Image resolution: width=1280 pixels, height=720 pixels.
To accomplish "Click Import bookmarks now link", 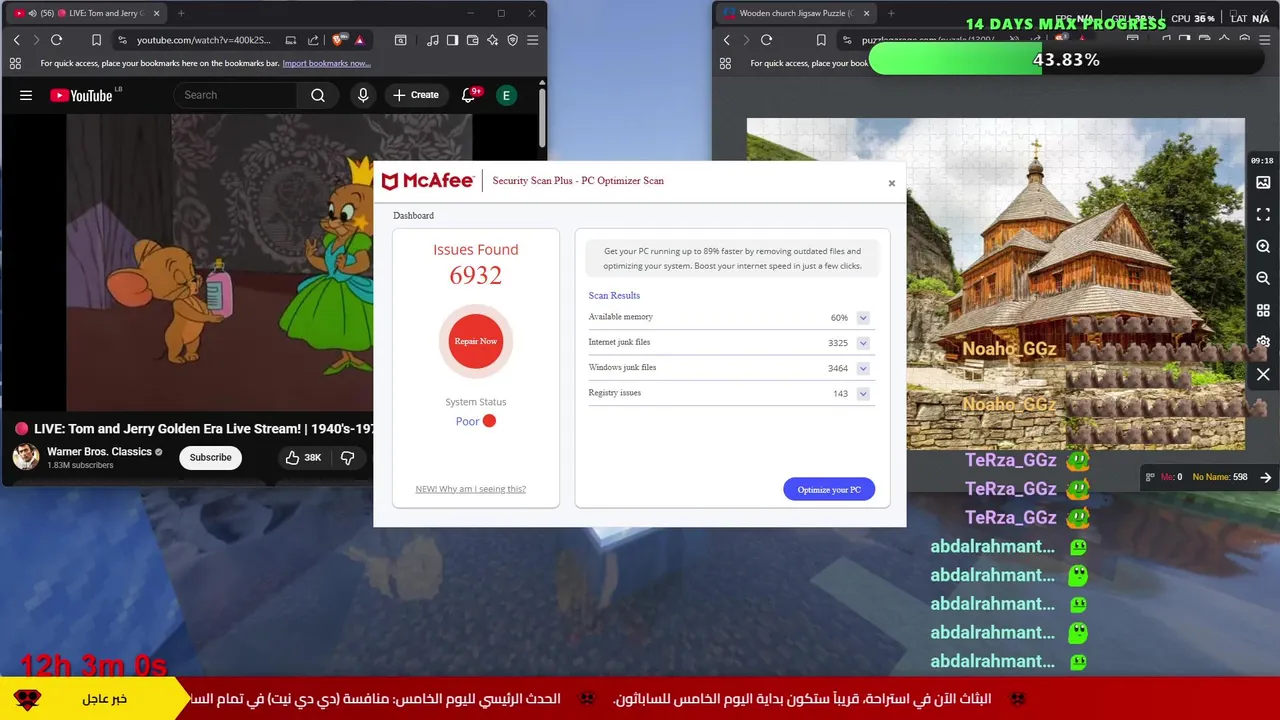I will click(x=326, y=63).
